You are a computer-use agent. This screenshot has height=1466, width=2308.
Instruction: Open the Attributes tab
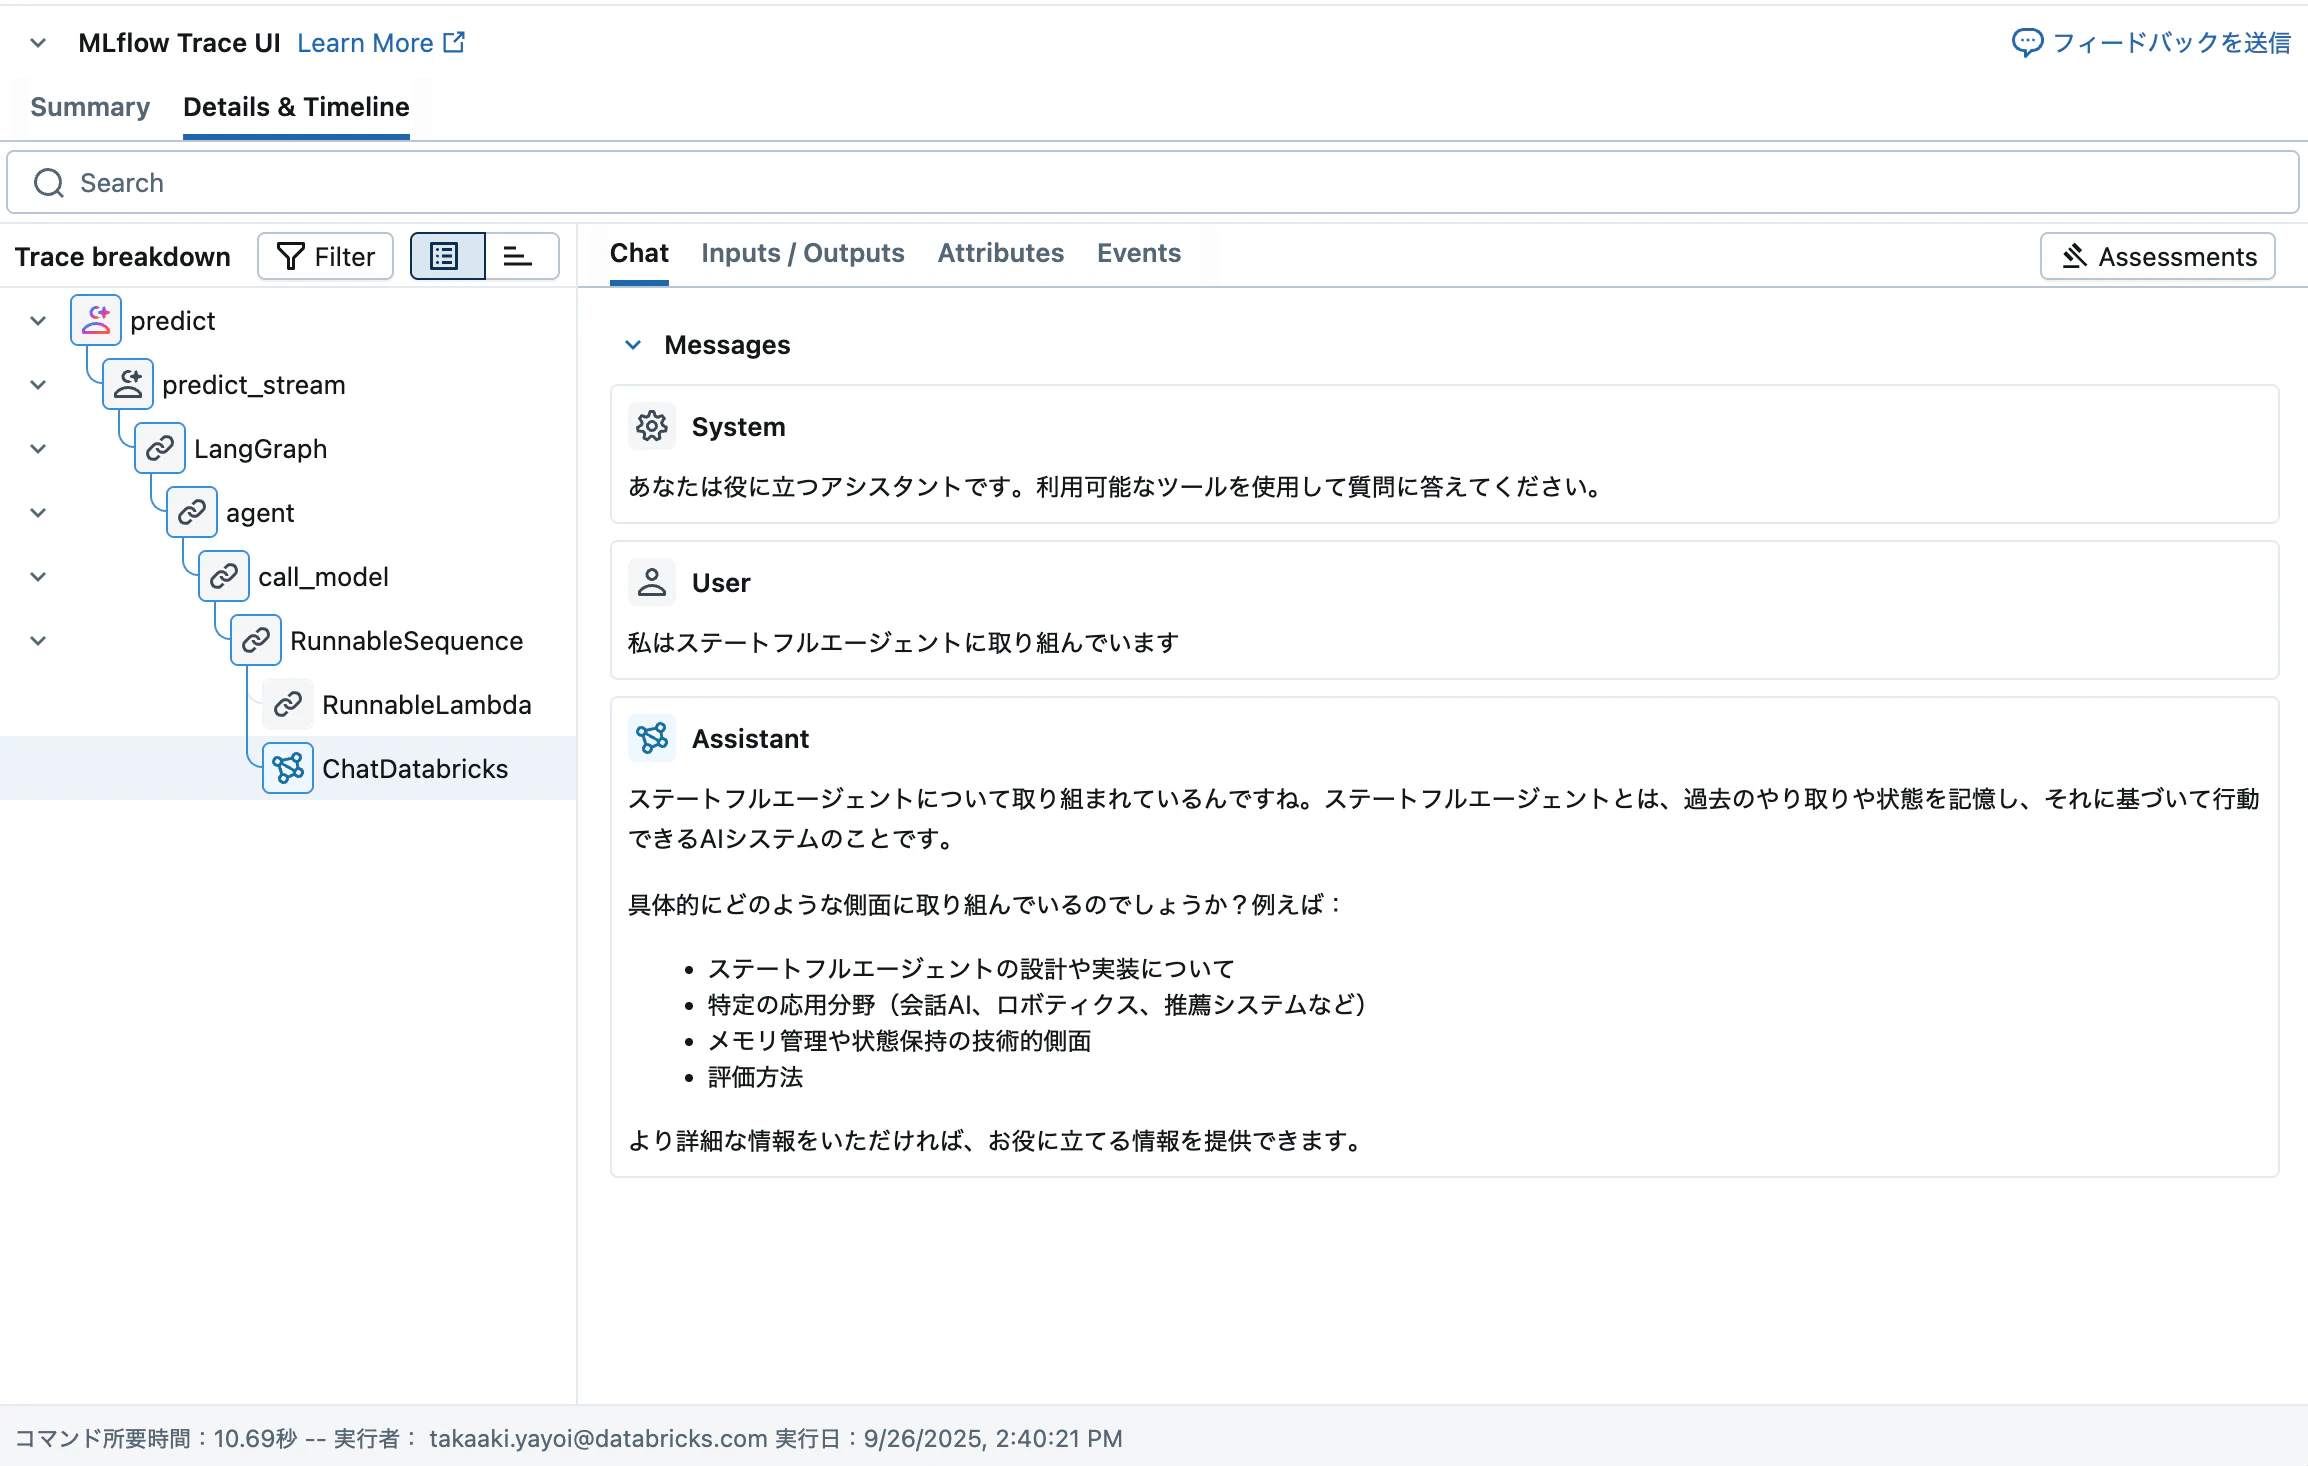[x=1000, y=253]
